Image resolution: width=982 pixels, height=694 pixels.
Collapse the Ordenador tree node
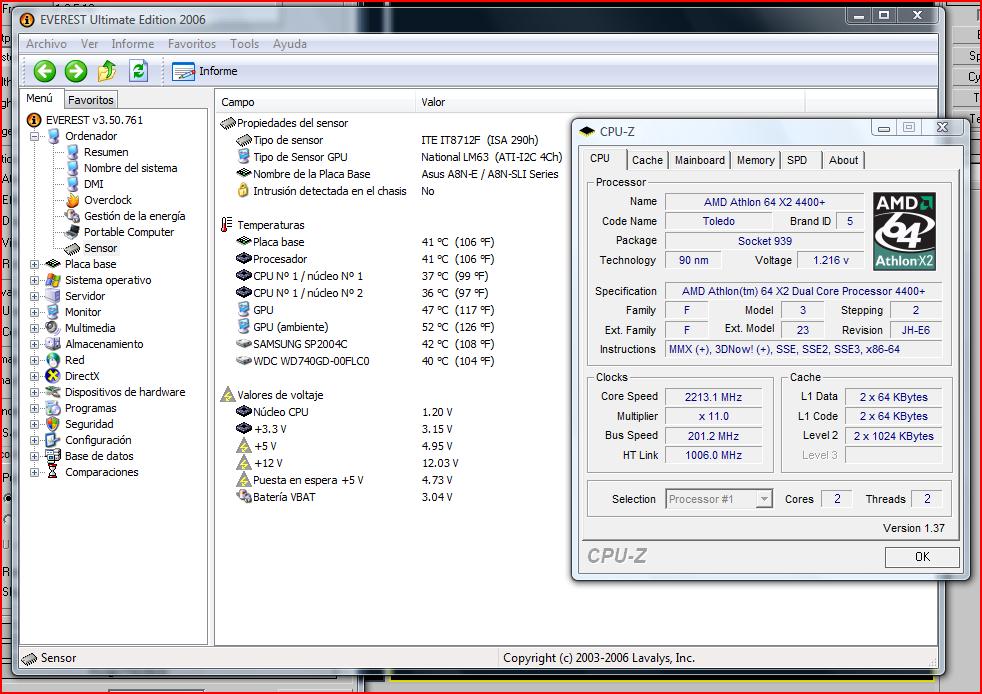pyautogui.click(x=34, y=136)
